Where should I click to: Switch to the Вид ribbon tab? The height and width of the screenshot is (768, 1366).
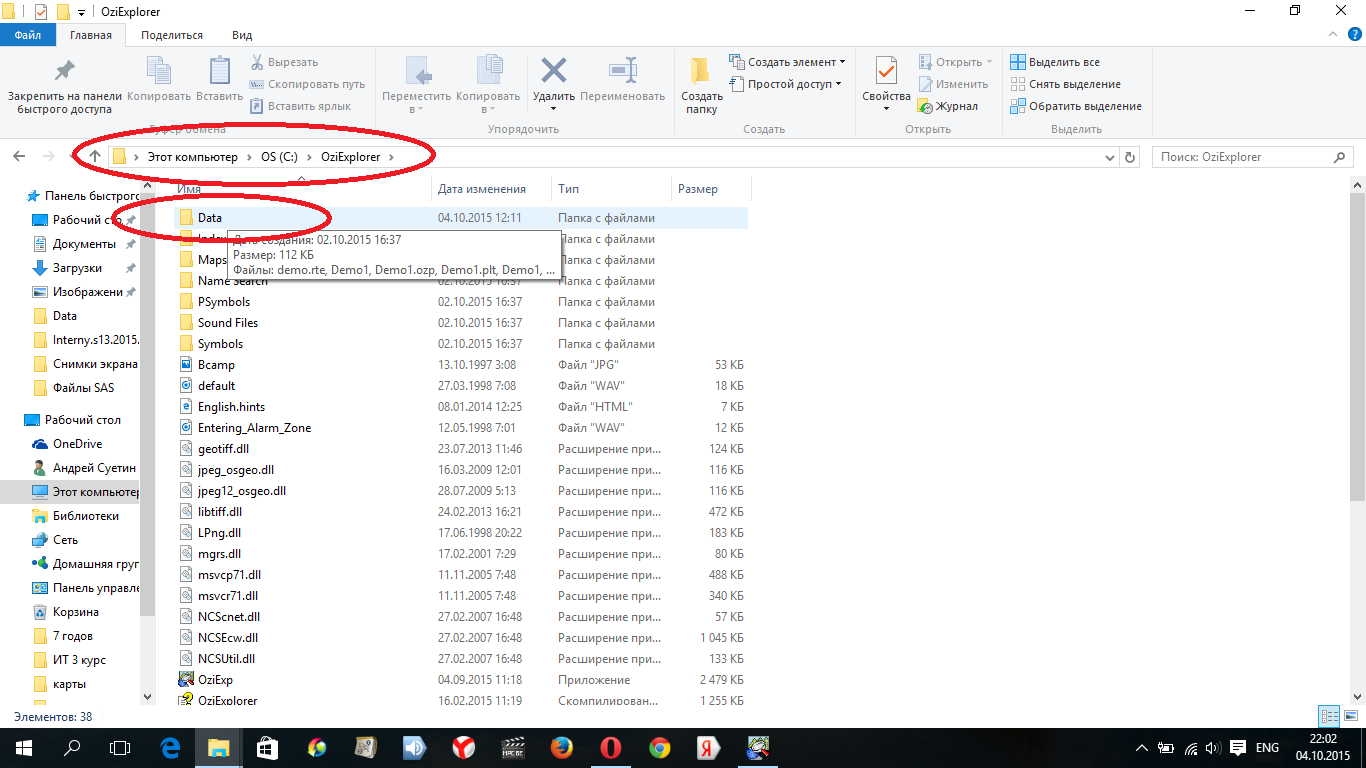tap(242, 35)
